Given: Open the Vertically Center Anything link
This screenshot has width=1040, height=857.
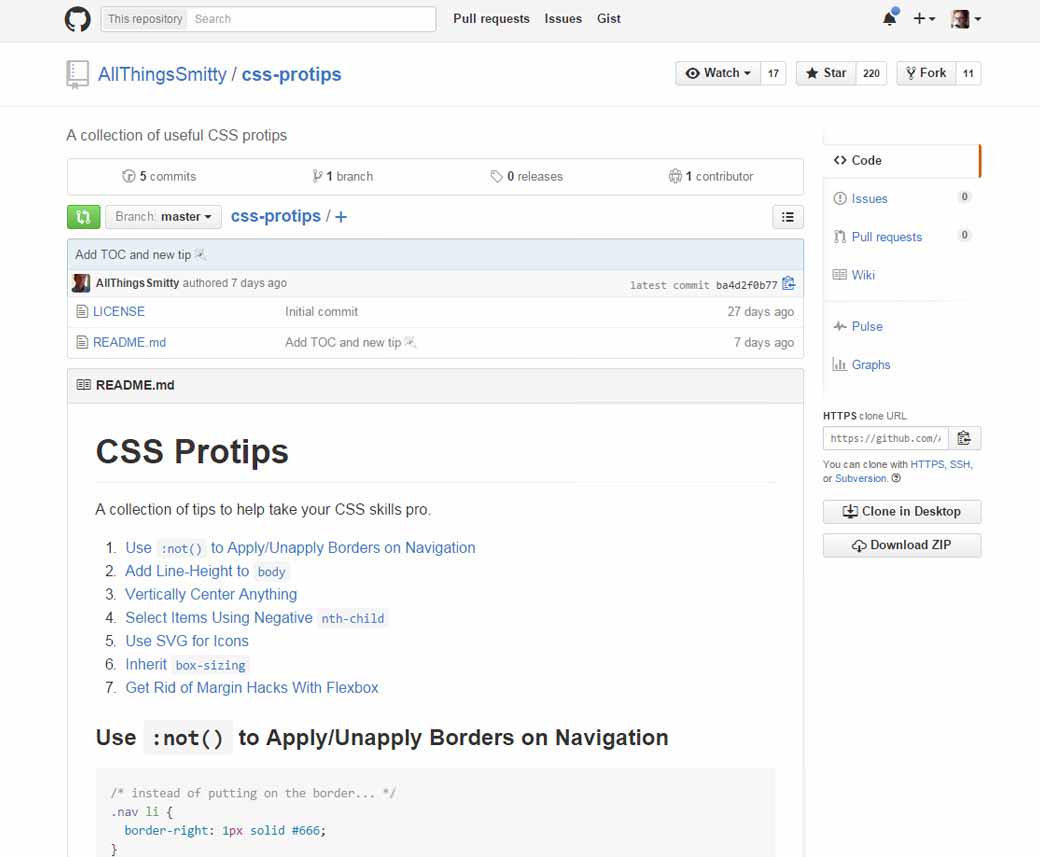Looking at the screenshot, I should click(x=210, y=594).
